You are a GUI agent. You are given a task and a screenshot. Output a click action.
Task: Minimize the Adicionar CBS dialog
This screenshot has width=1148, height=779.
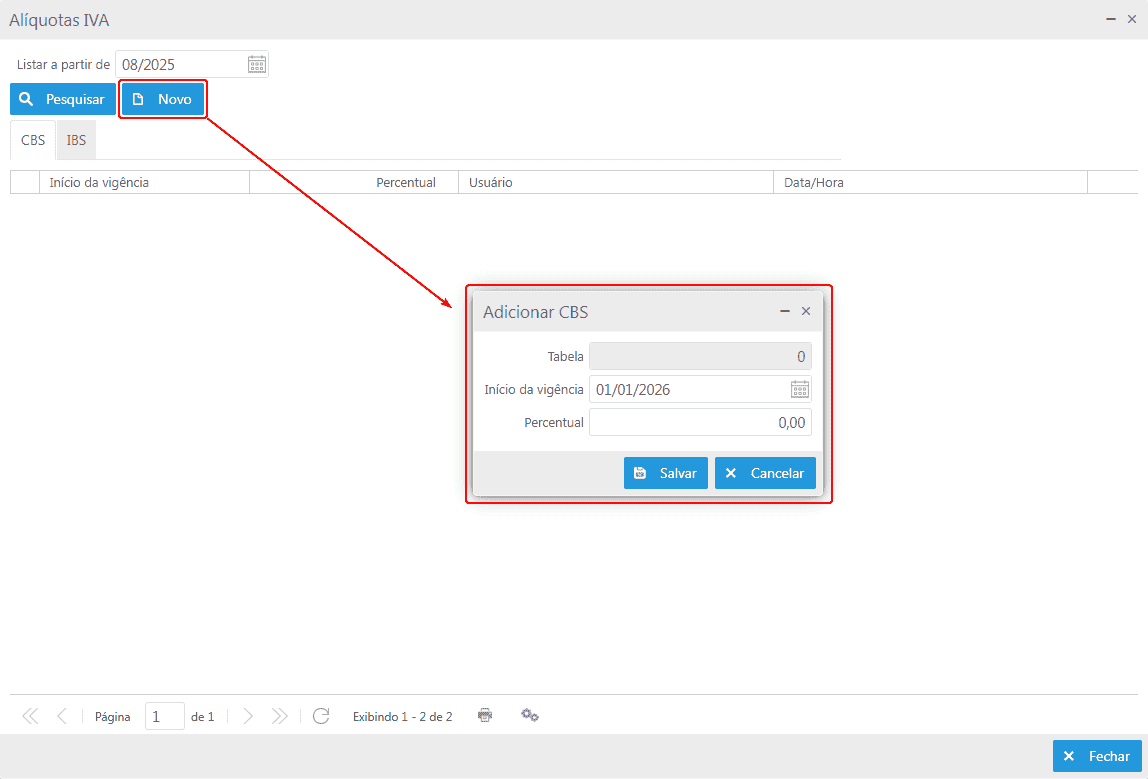pyautogui.click(x=785, y=312)
